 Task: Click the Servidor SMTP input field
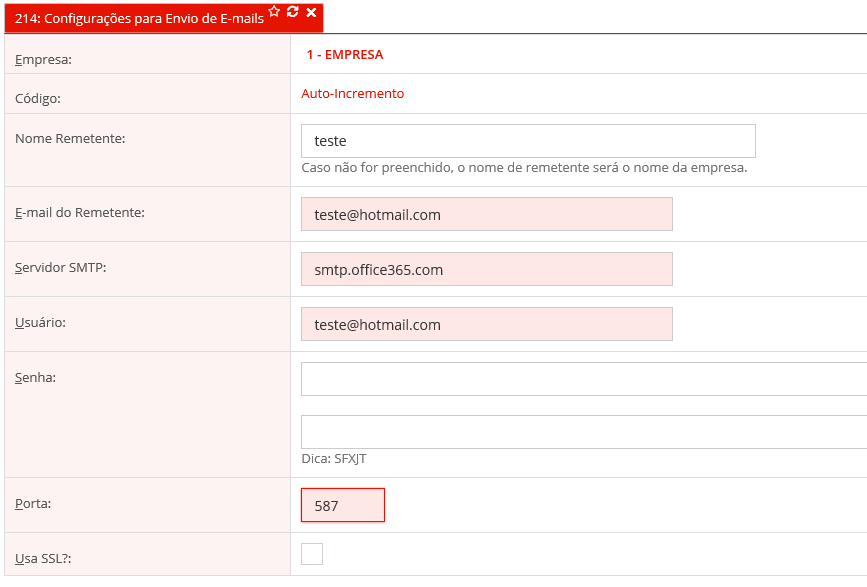[487, 269]
